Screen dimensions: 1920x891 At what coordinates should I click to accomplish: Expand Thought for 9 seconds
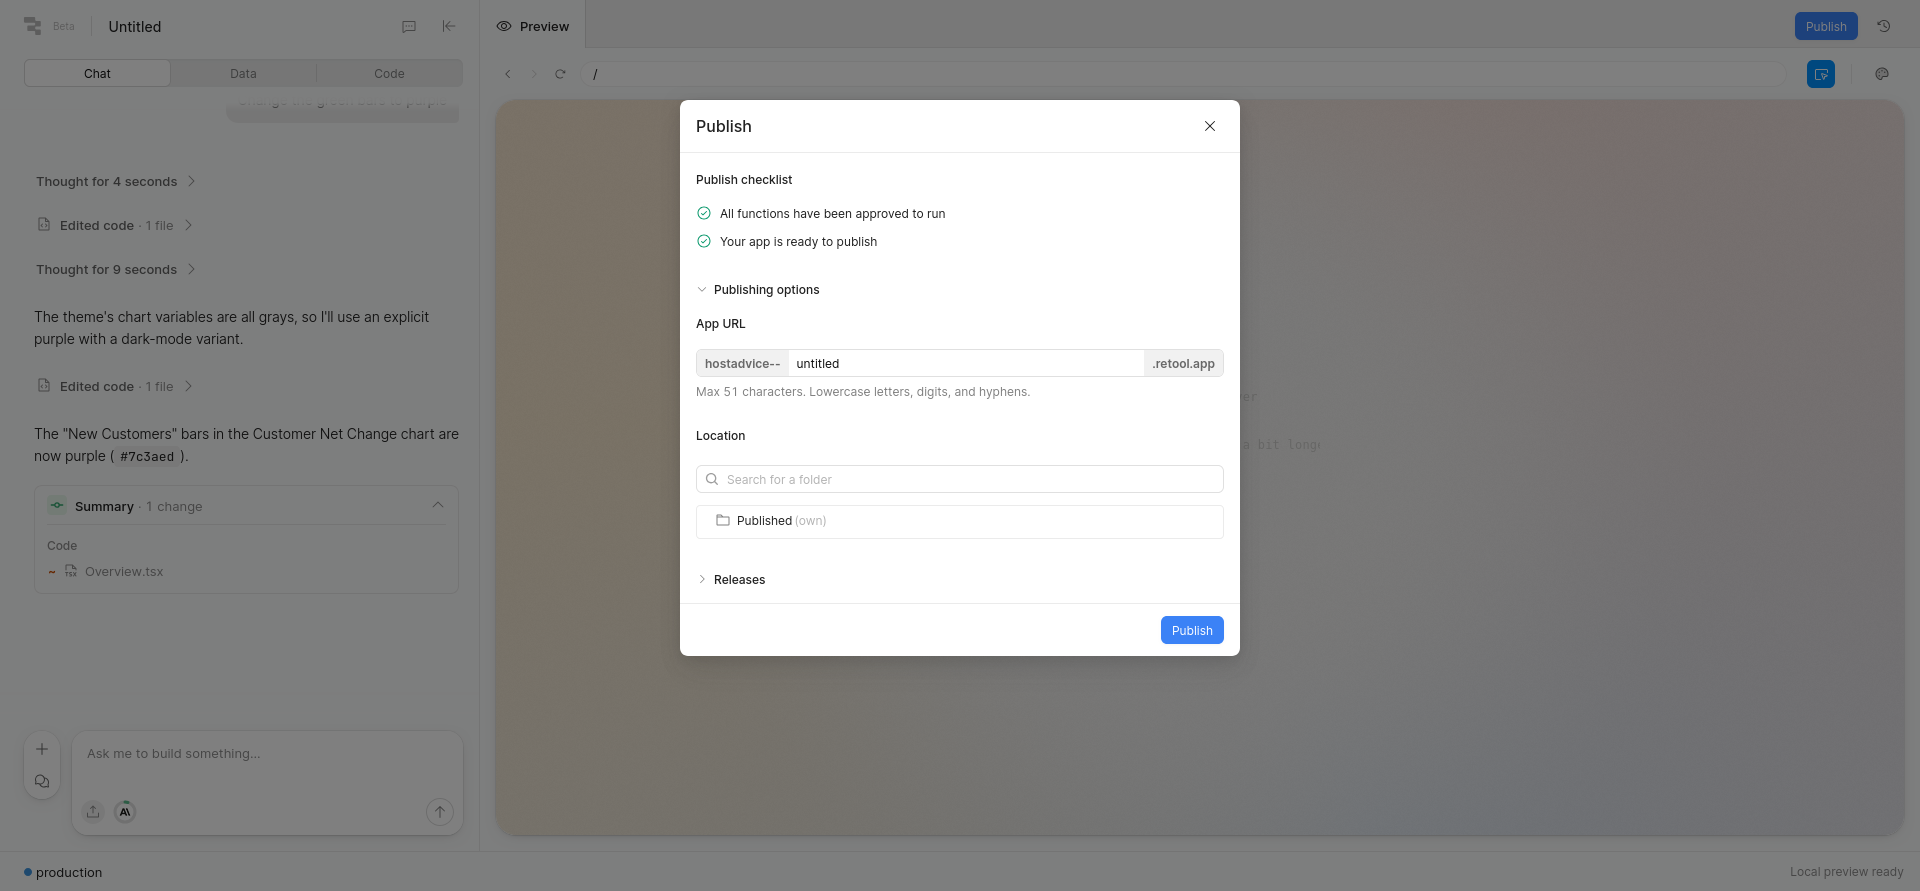[116, 270]
